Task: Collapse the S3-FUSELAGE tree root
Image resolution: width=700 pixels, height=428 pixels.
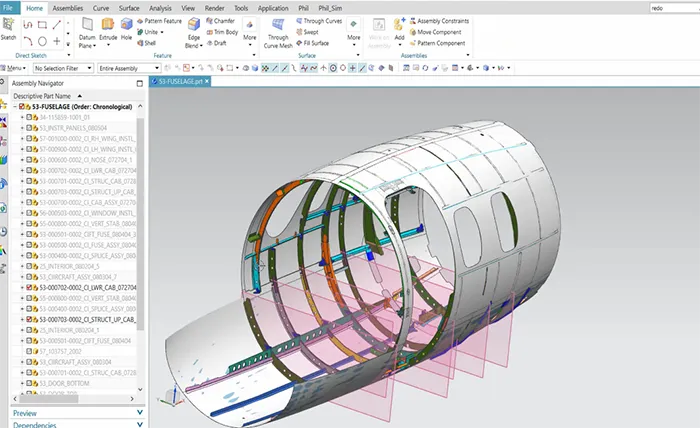Action: [x=15, y=107]
